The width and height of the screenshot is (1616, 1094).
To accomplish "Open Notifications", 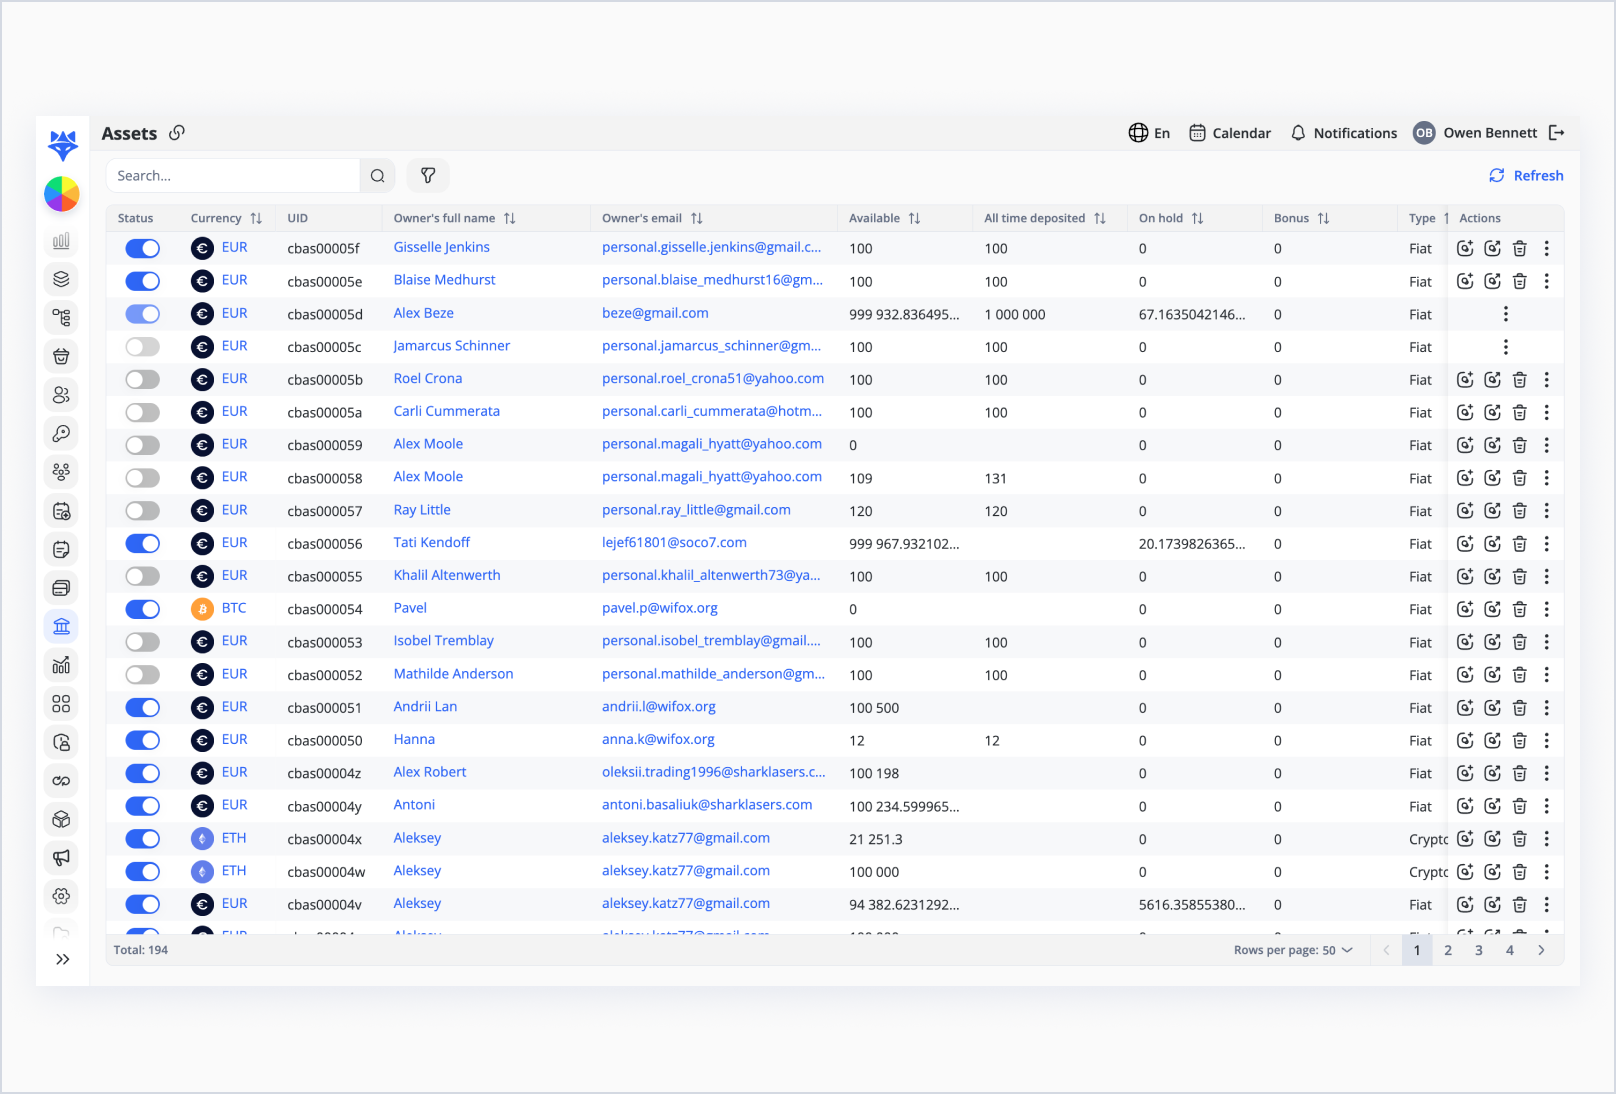I will (1343, 133).
